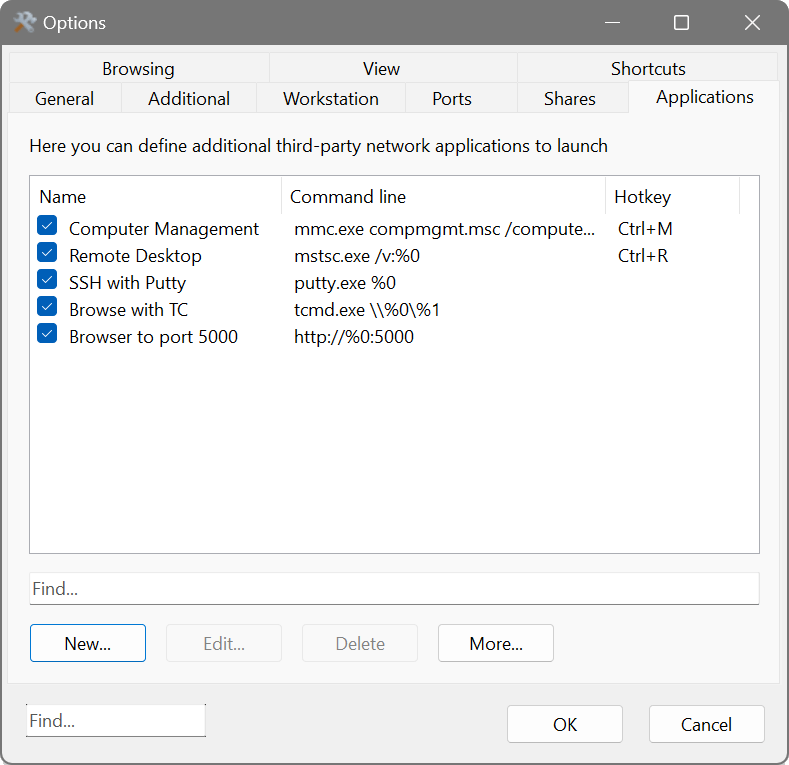Select the Shortcuts tab
Image resolution: width=789 pixels, height=765 pixels.
(x=648, y=69)
